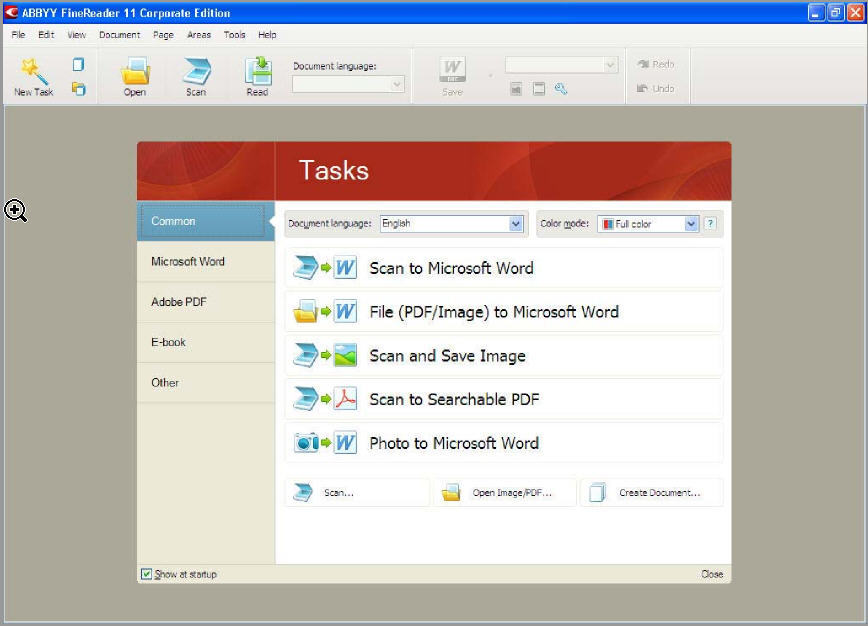
Task: Start Scan to Microsoft Word task
Action: pos(504,268)
